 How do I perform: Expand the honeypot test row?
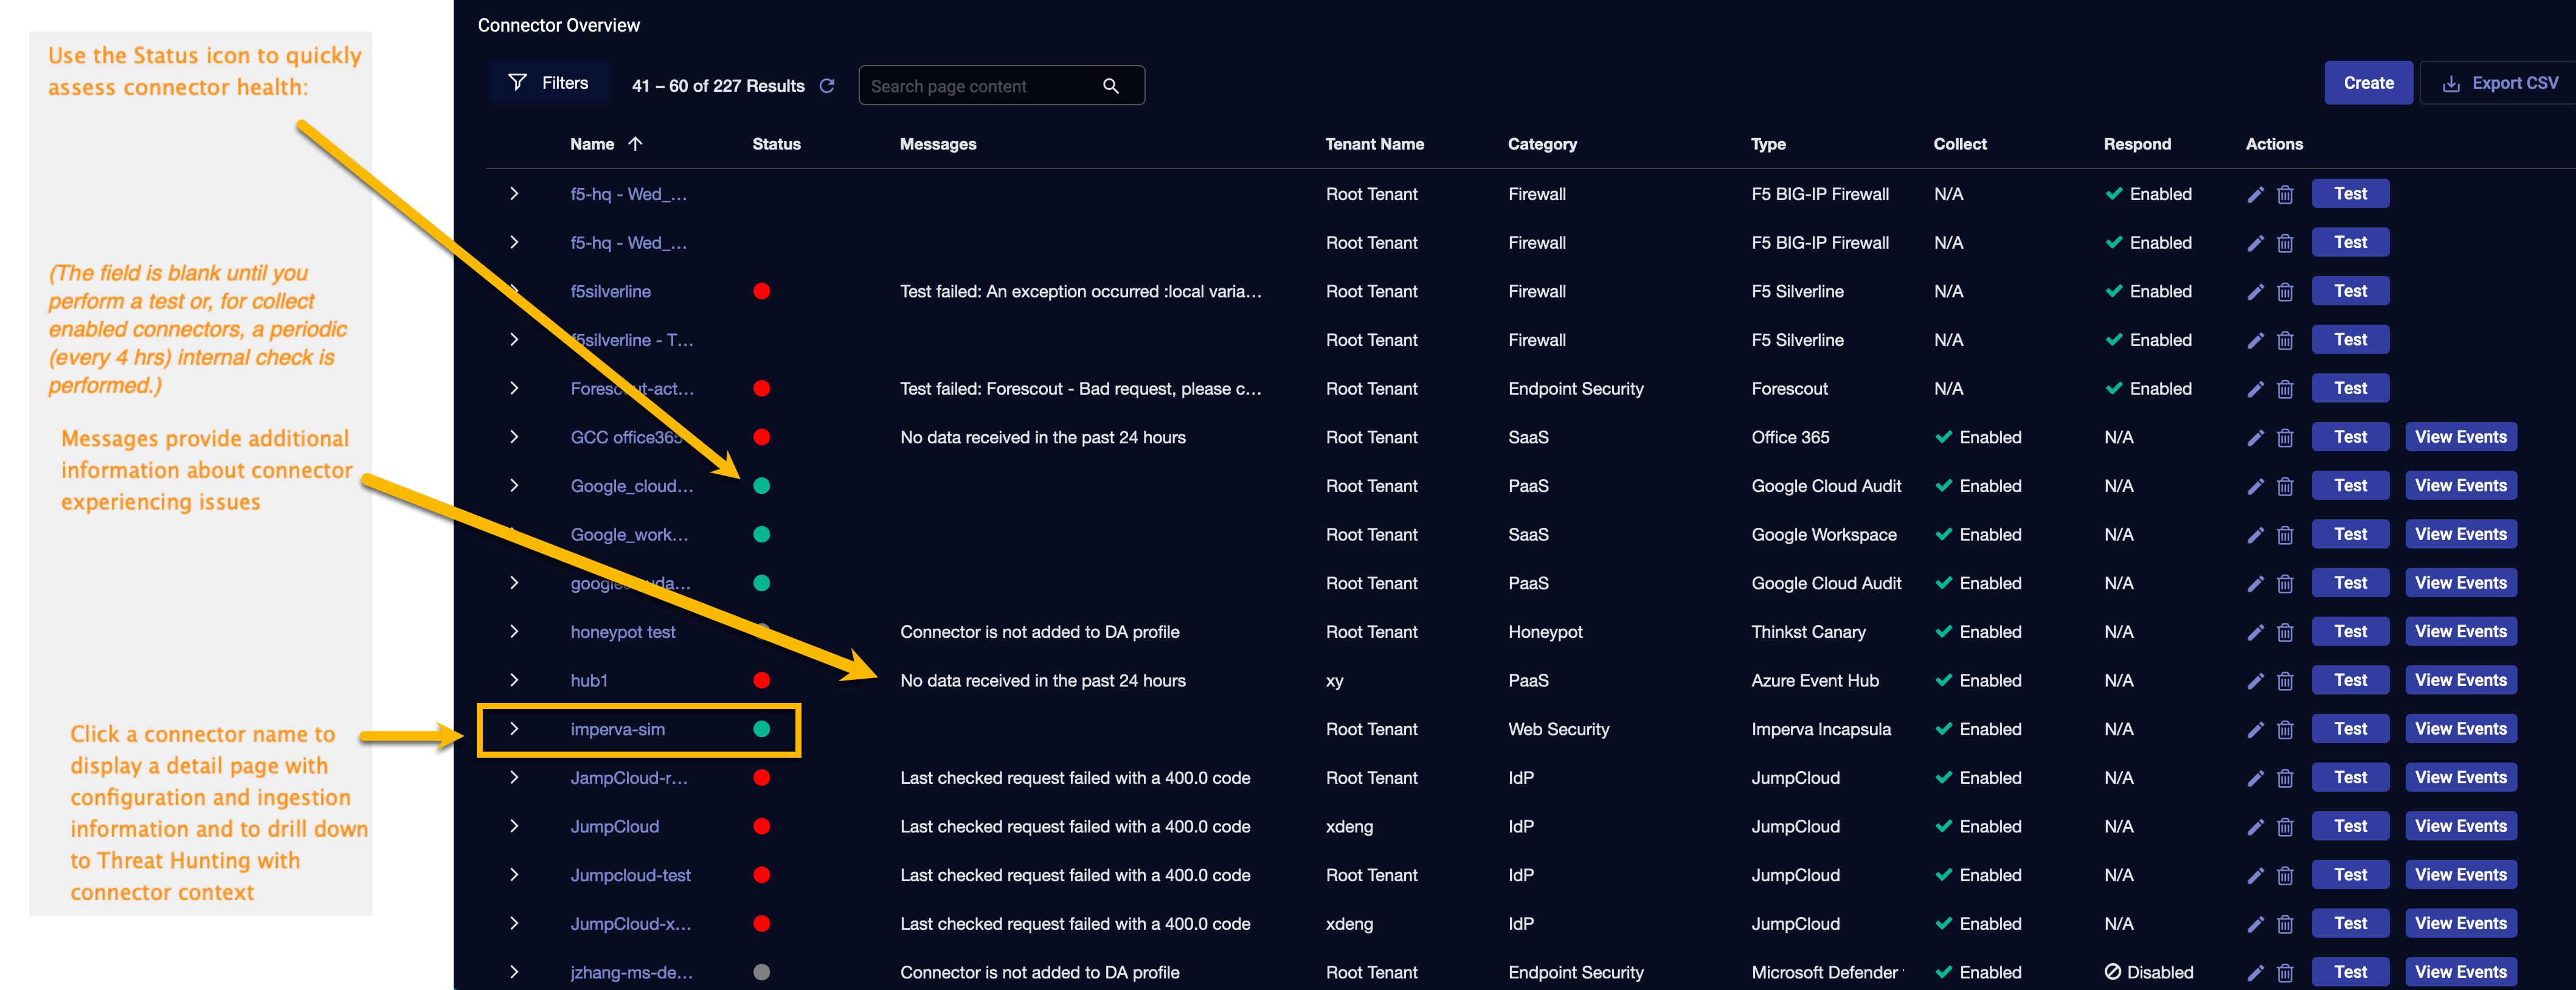(x=513, y=632)
